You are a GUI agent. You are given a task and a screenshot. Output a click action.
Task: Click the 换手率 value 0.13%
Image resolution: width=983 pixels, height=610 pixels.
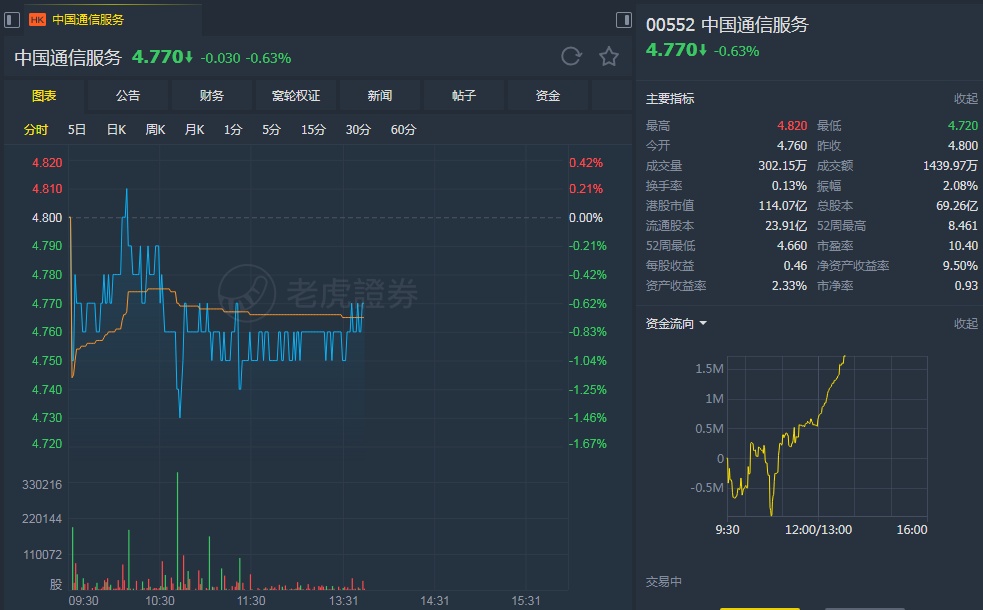[789, 186]
